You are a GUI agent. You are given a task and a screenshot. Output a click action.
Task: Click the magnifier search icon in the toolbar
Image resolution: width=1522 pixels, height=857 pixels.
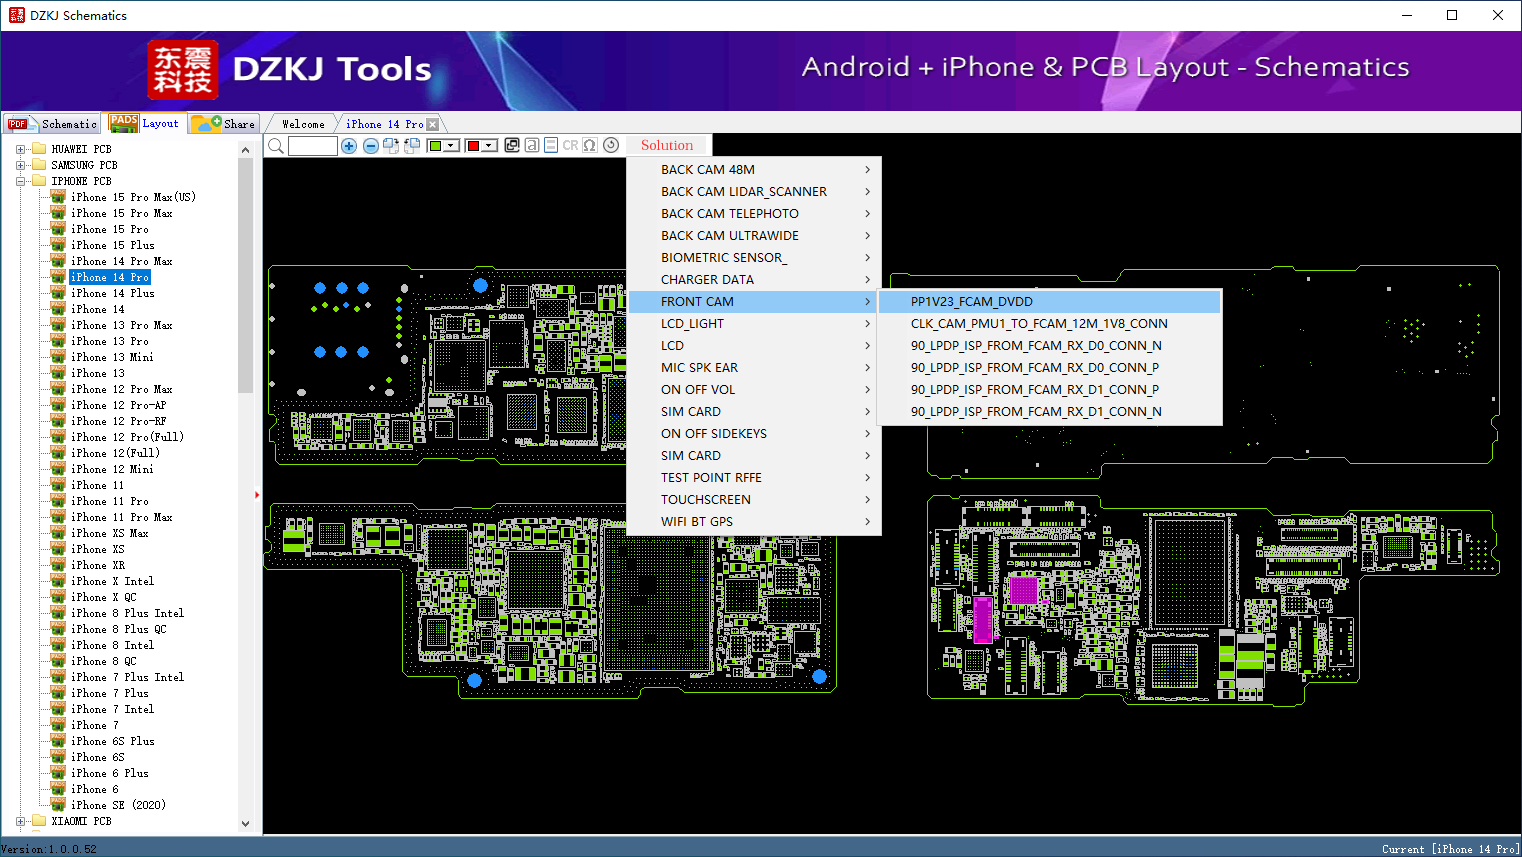point(276,146)
